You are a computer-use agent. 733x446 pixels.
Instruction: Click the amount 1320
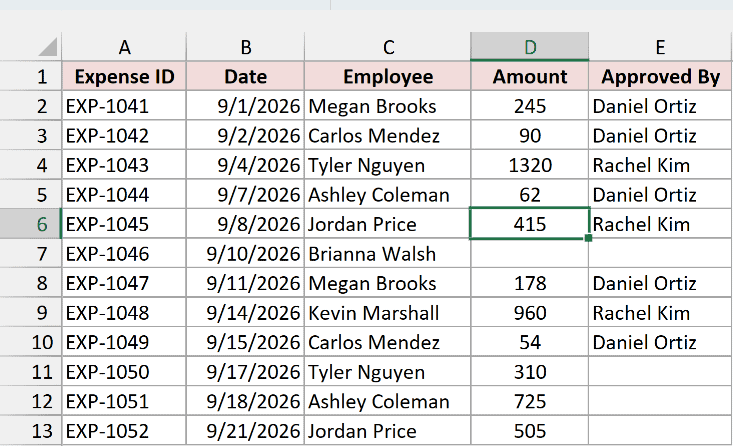pos(530,165)
